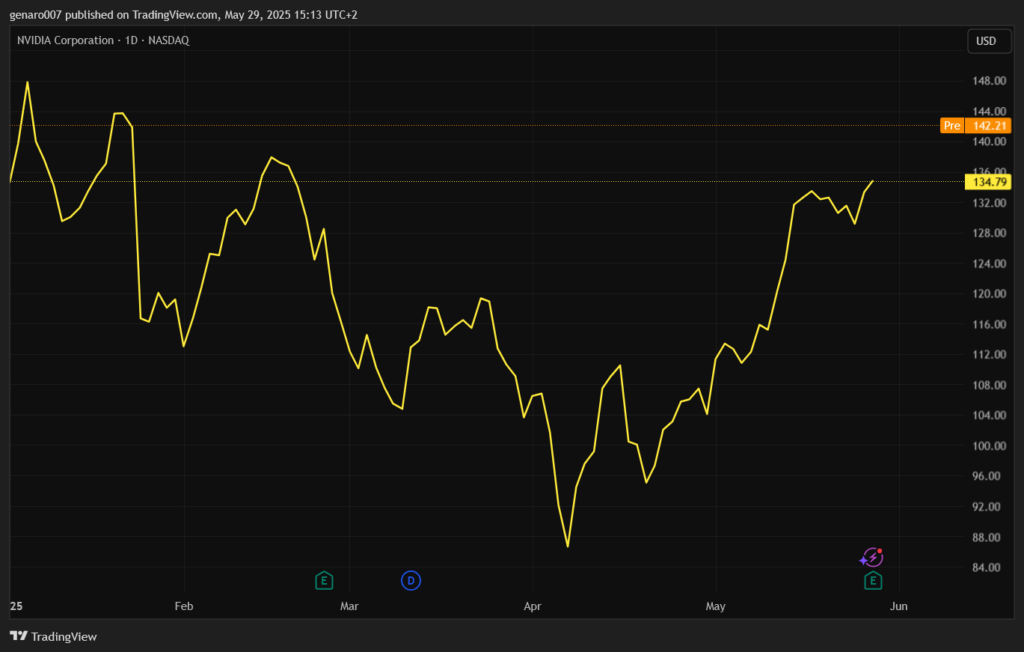Open the purple lightning latest-updates icon
Image resolution: width=1024 pixels, height=652 pixels.
click(872, 557)
